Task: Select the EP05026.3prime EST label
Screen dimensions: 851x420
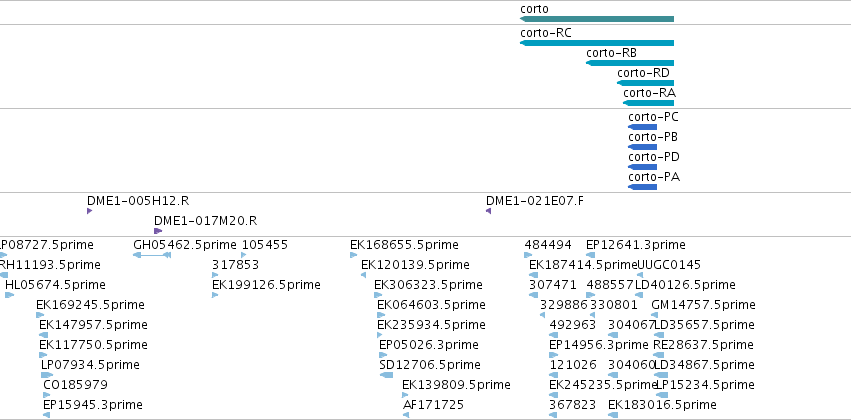Action: click(429, 345)
